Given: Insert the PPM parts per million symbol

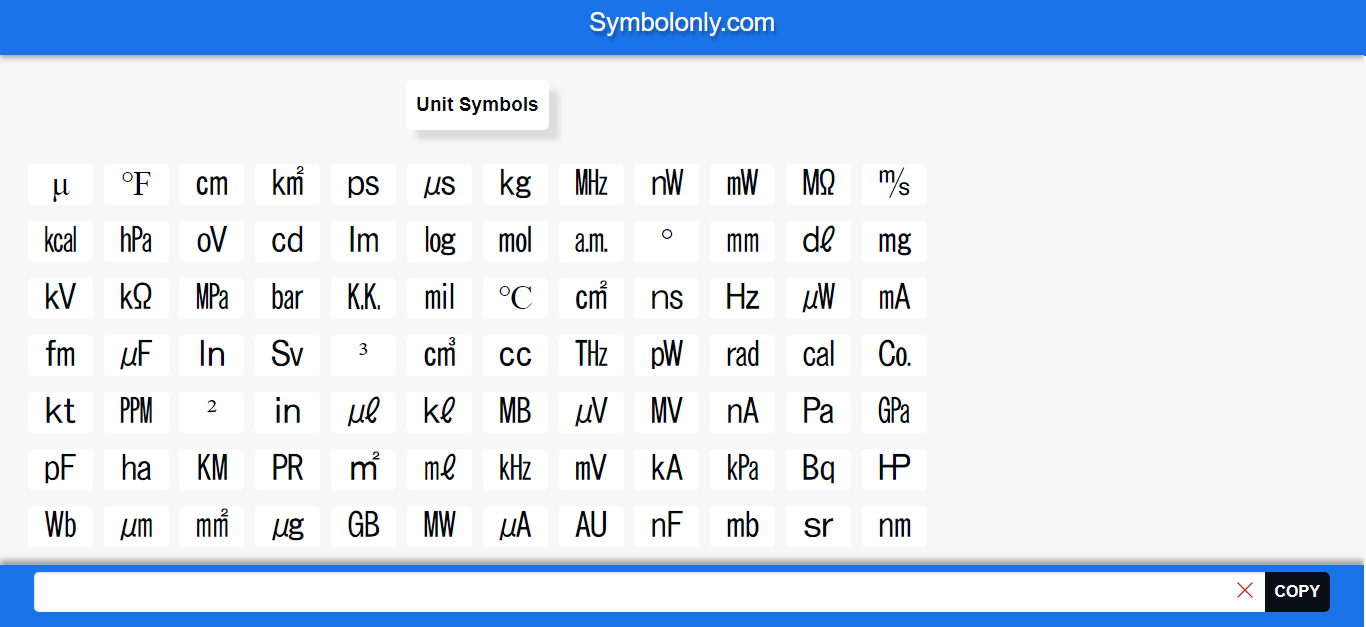Looking at the screenshot, I should [x=136, y=412].
